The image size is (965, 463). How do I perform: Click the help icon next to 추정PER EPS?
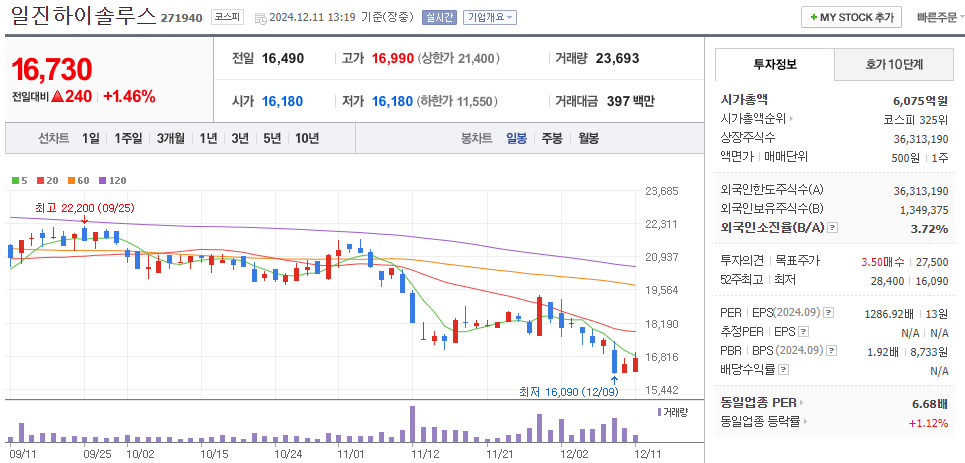803,332
